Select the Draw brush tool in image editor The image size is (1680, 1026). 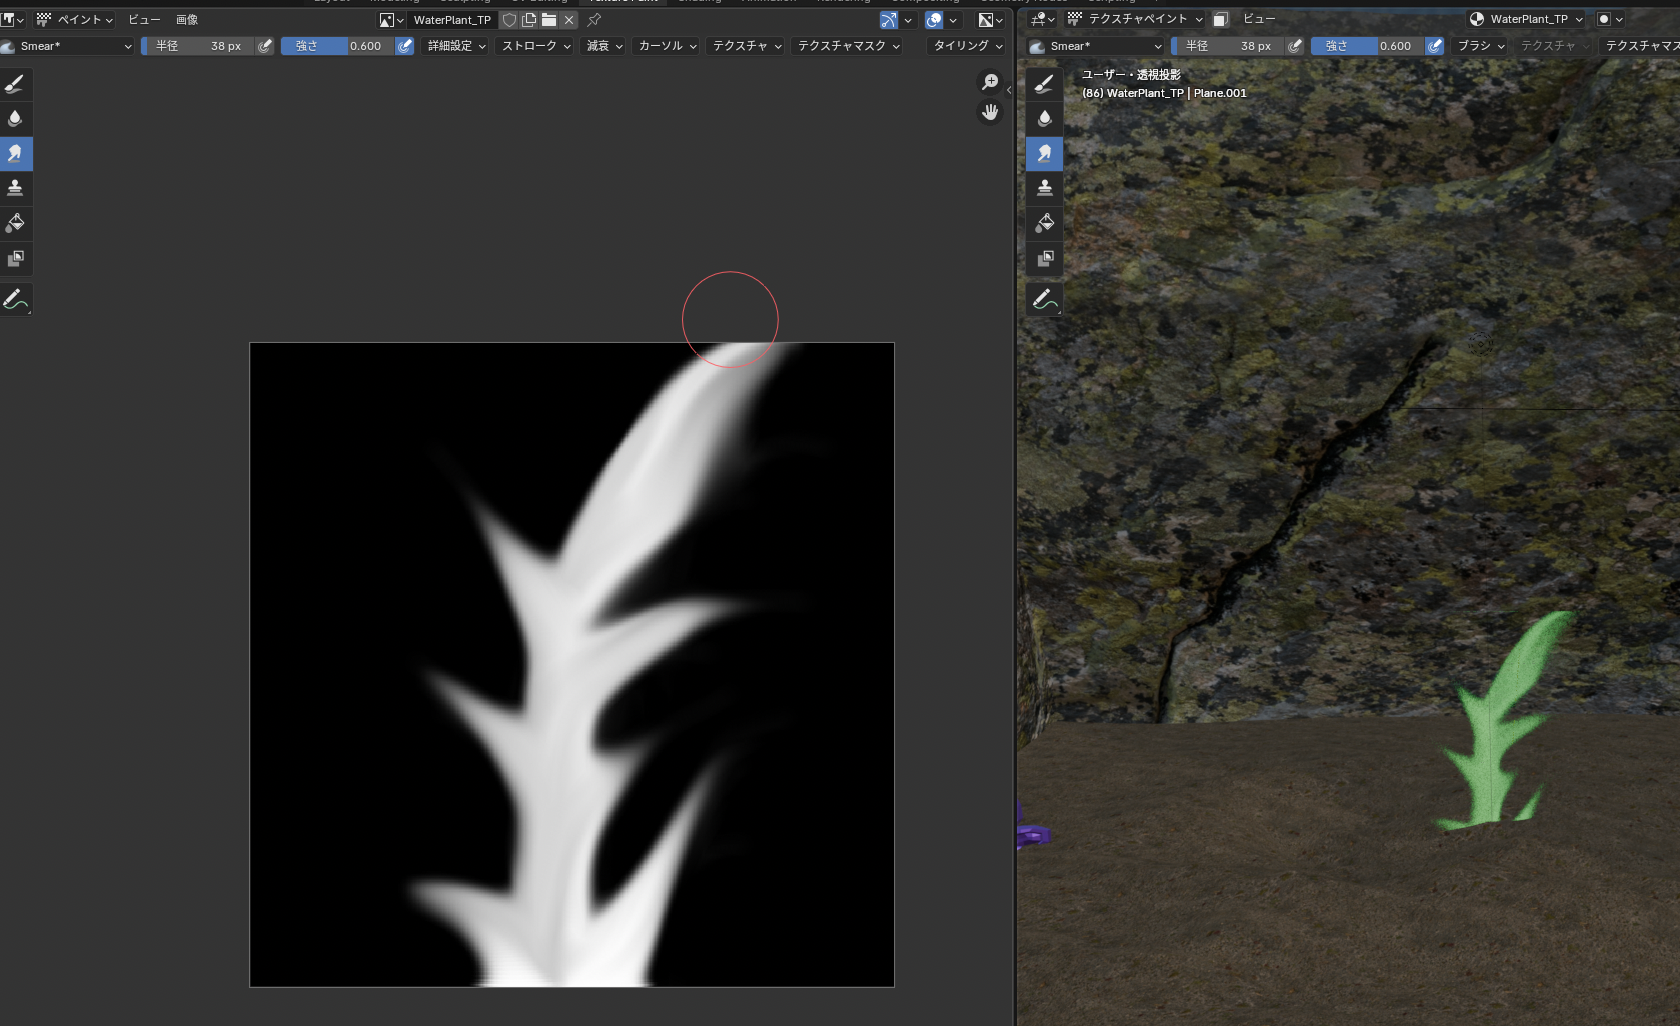pos(15,84)
